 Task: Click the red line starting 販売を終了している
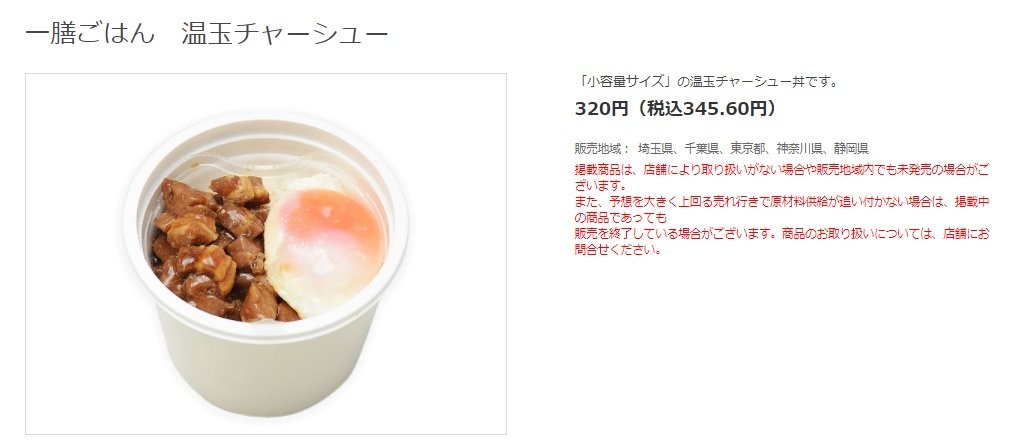point(782,234)
